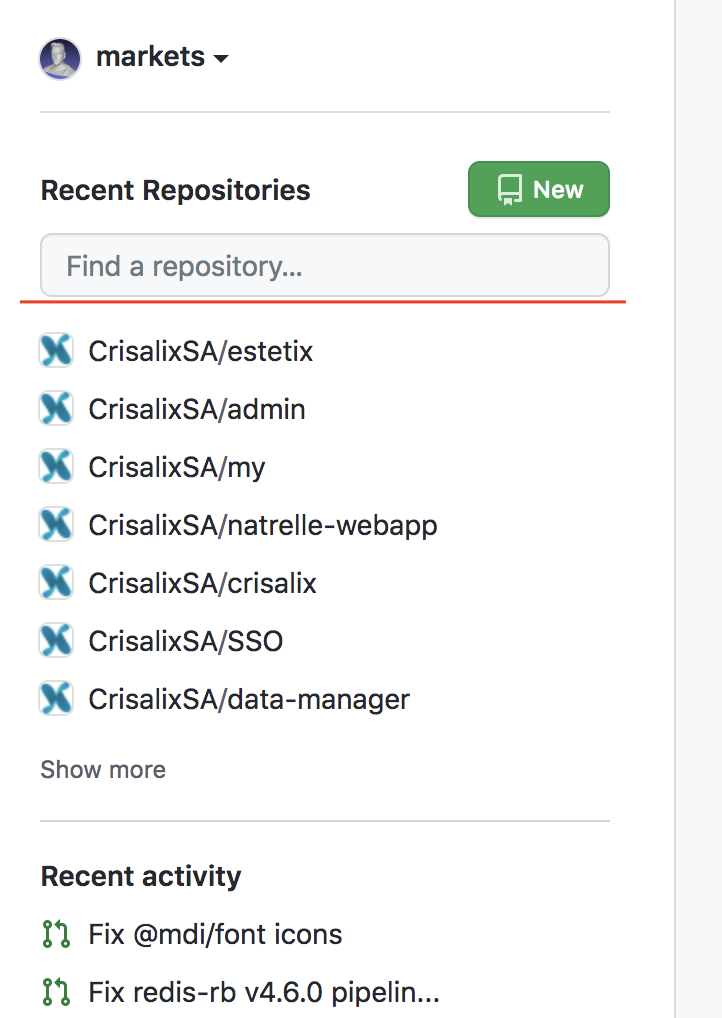Viewport: 722px width, 1018px height.
Task: Open the CrisalixSA/SSO repository
Action: click(186, 641)
